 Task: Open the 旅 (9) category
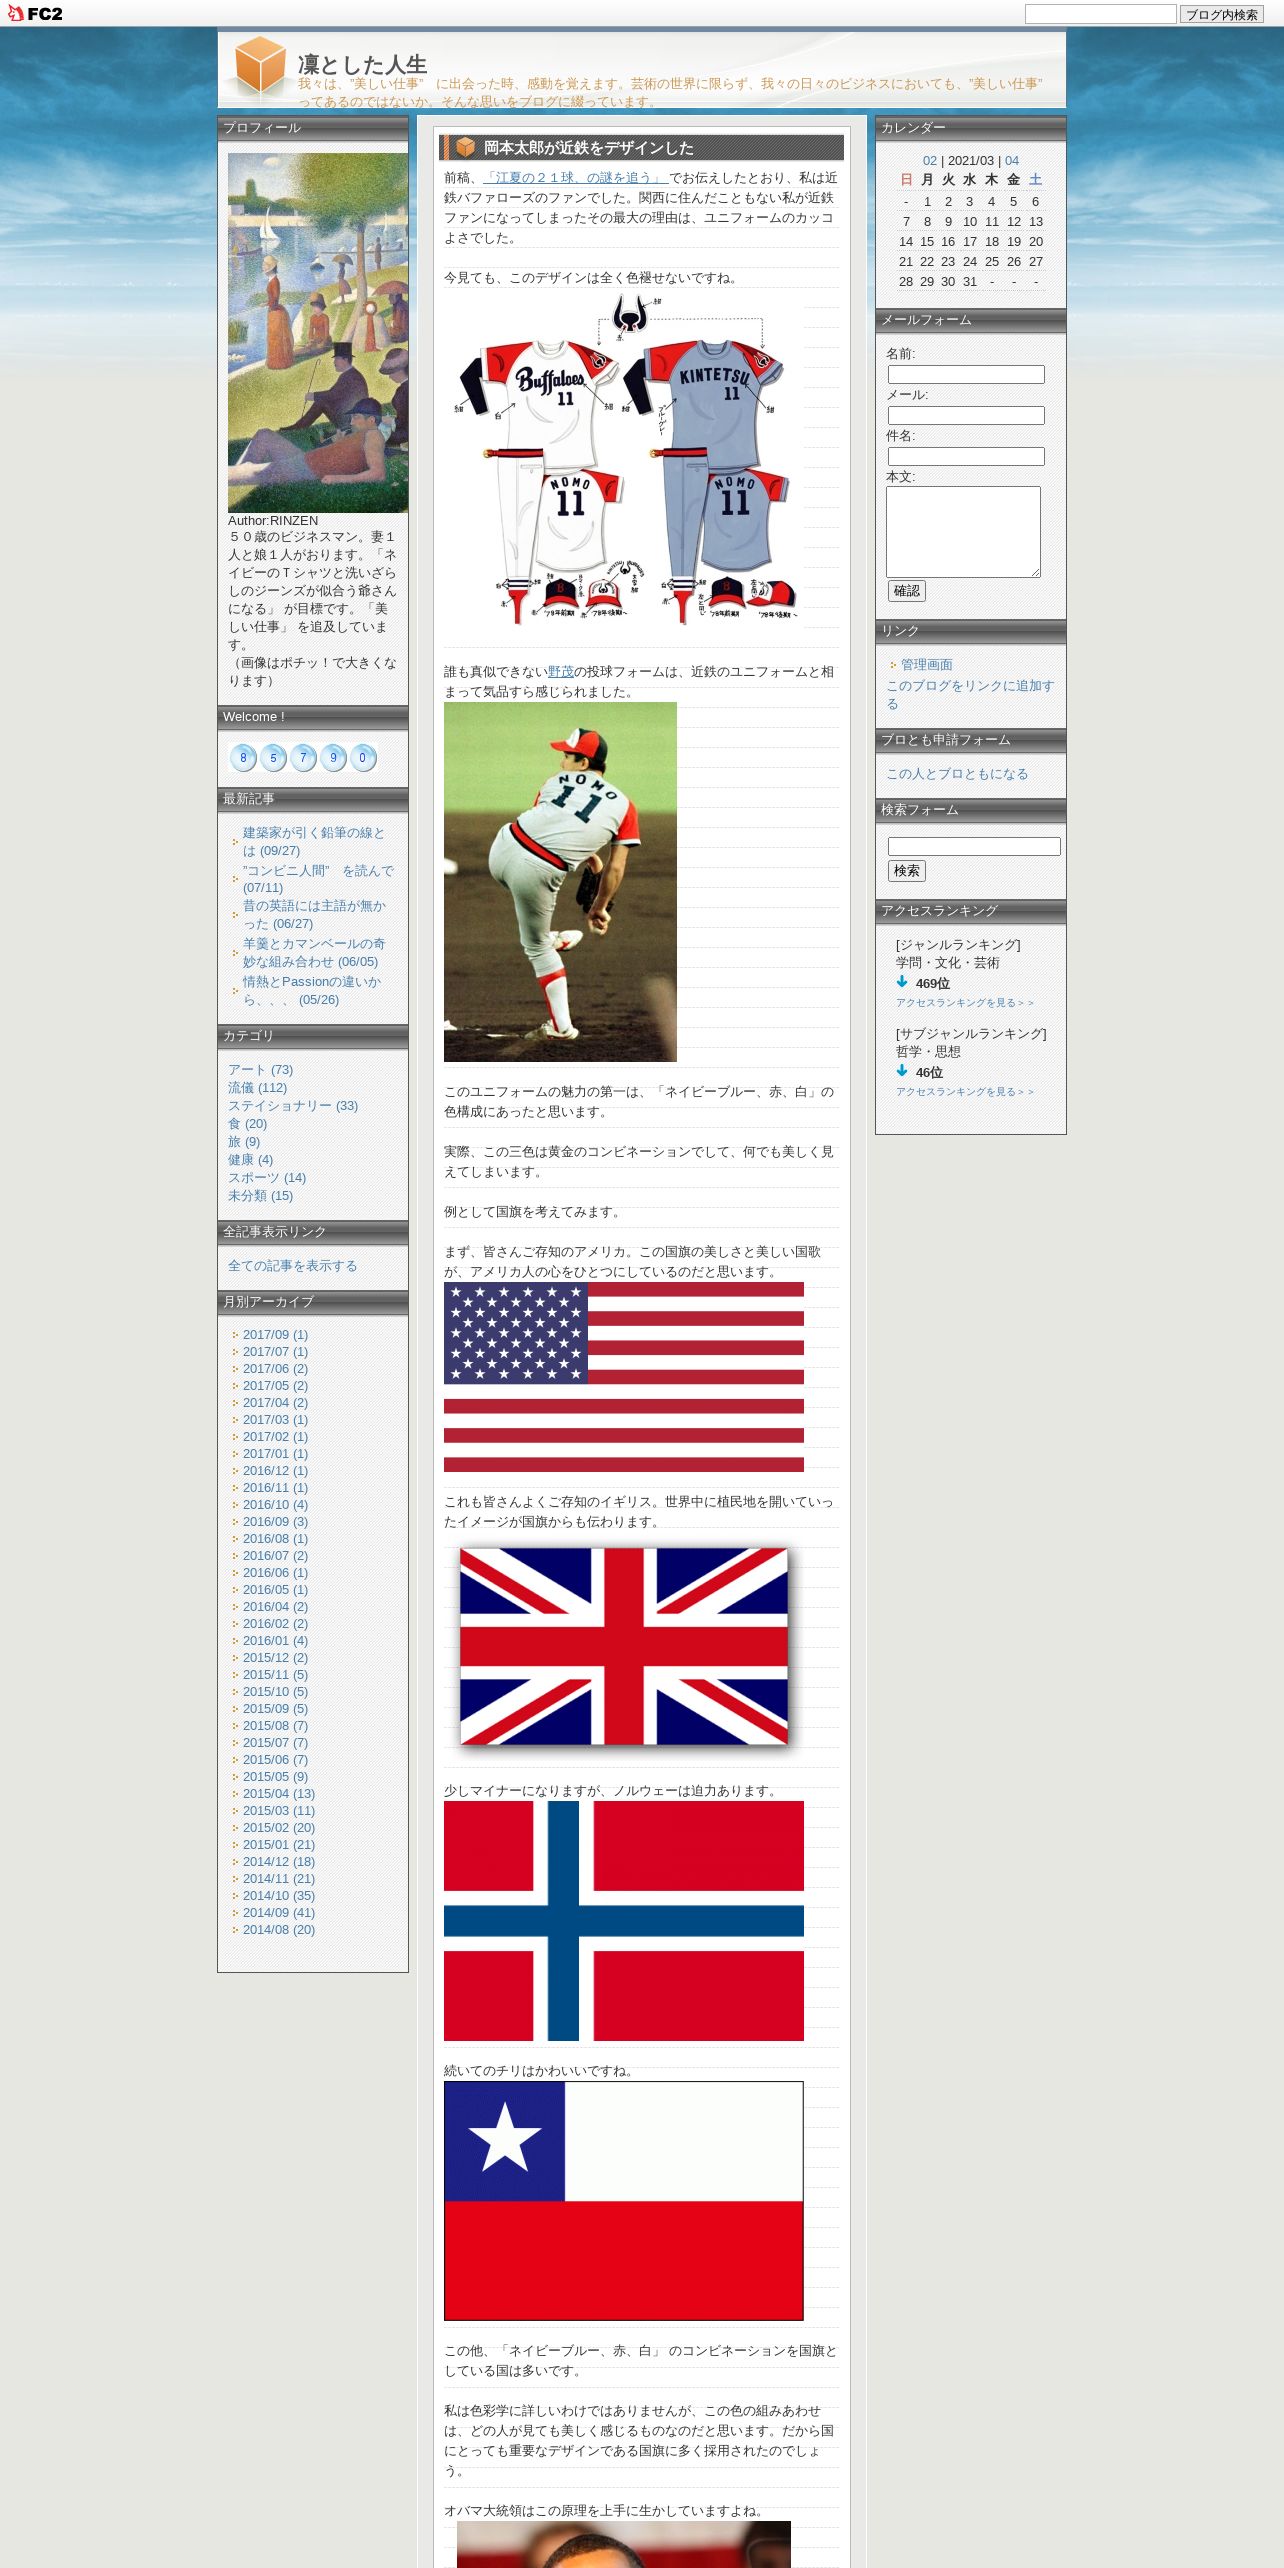(244, 1142)
